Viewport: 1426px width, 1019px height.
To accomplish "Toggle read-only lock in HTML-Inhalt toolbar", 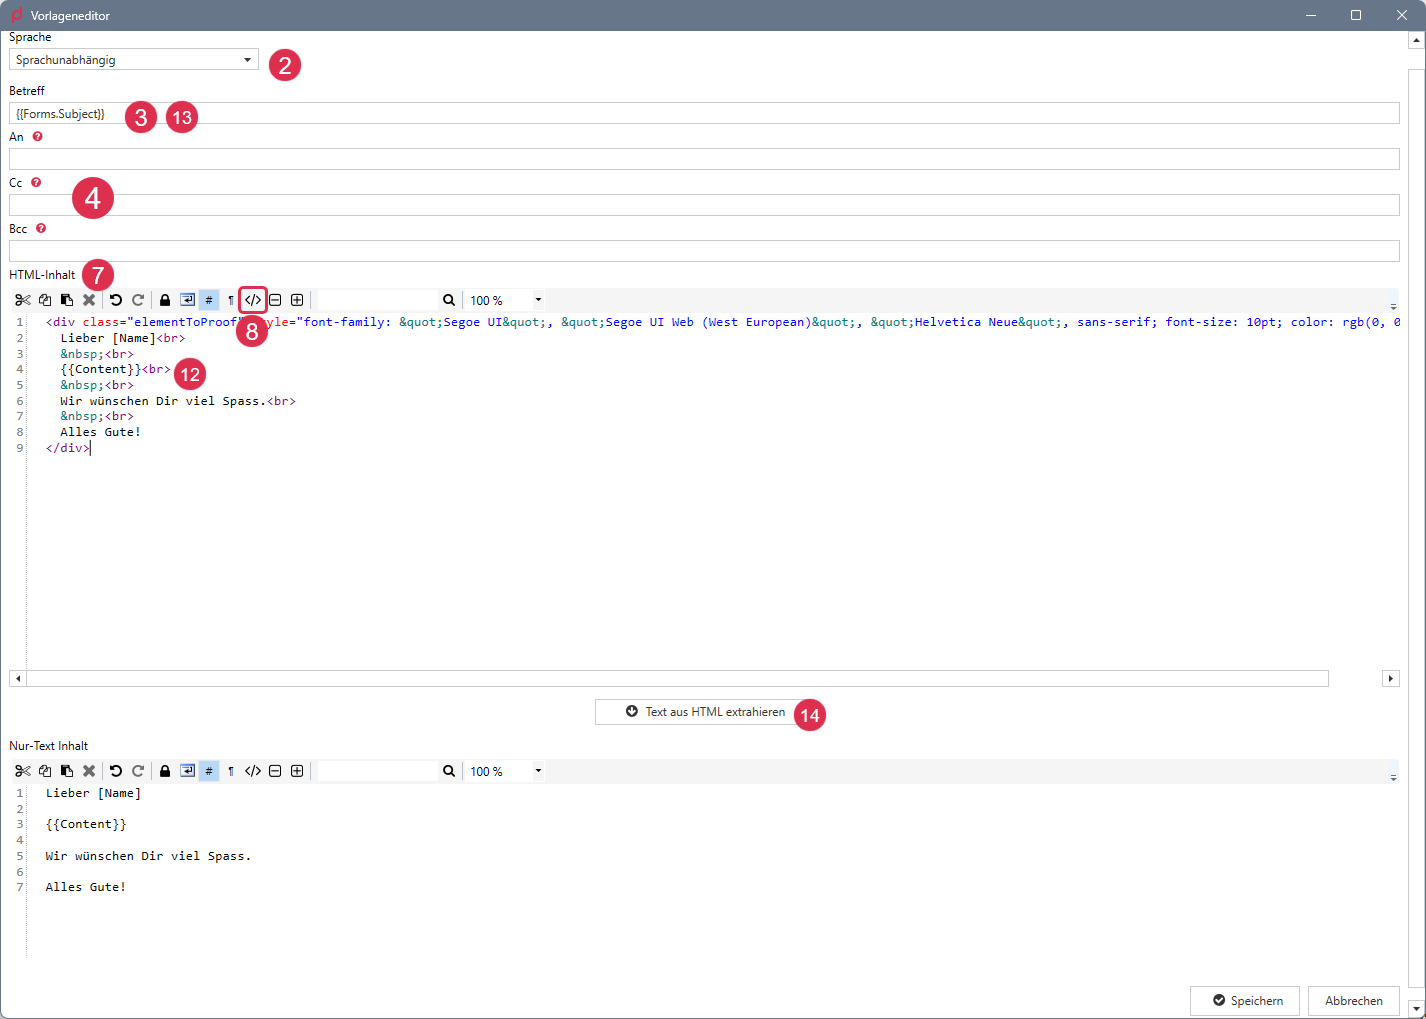I will click(165, 300).
